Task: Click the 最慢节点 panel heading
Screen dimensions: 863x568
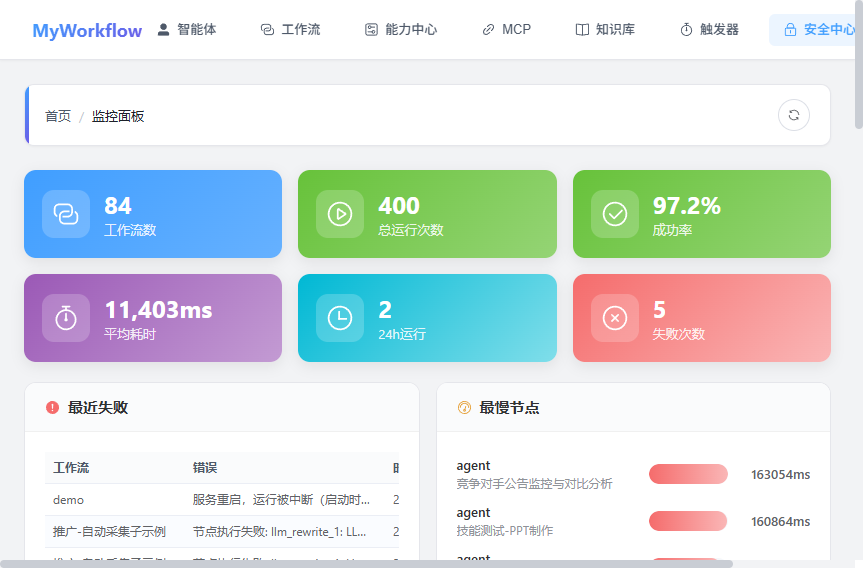Action: coord(510,408)
